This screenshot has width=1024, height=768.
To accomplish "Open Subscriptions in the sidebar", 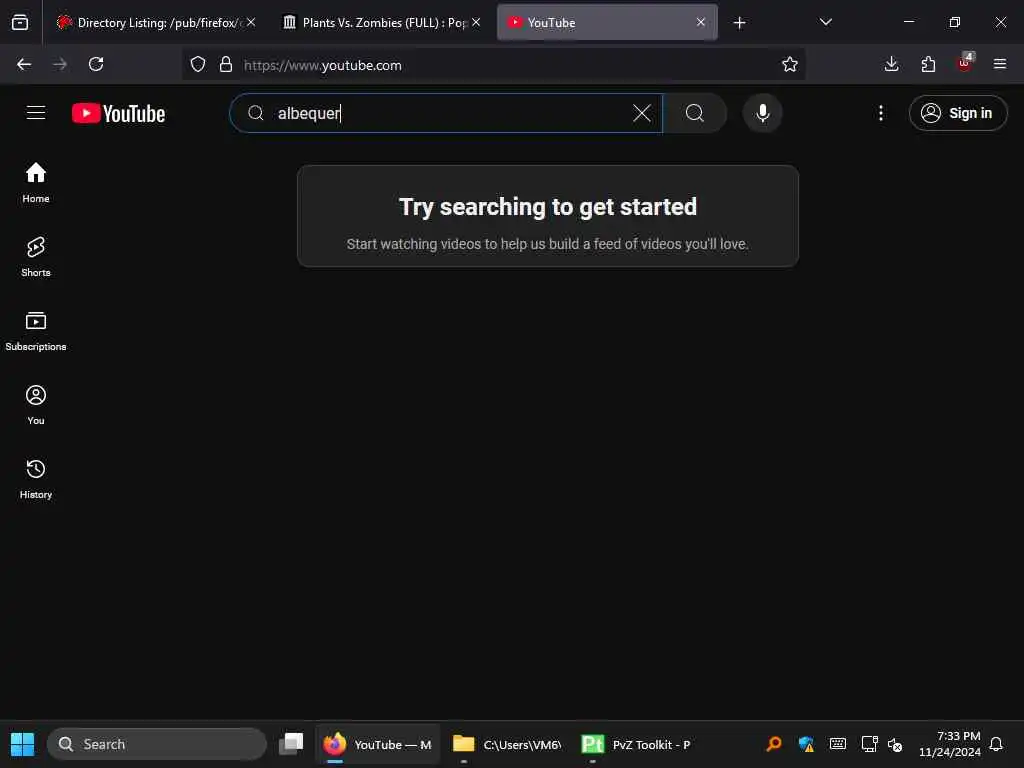I will tap(36, 331).
